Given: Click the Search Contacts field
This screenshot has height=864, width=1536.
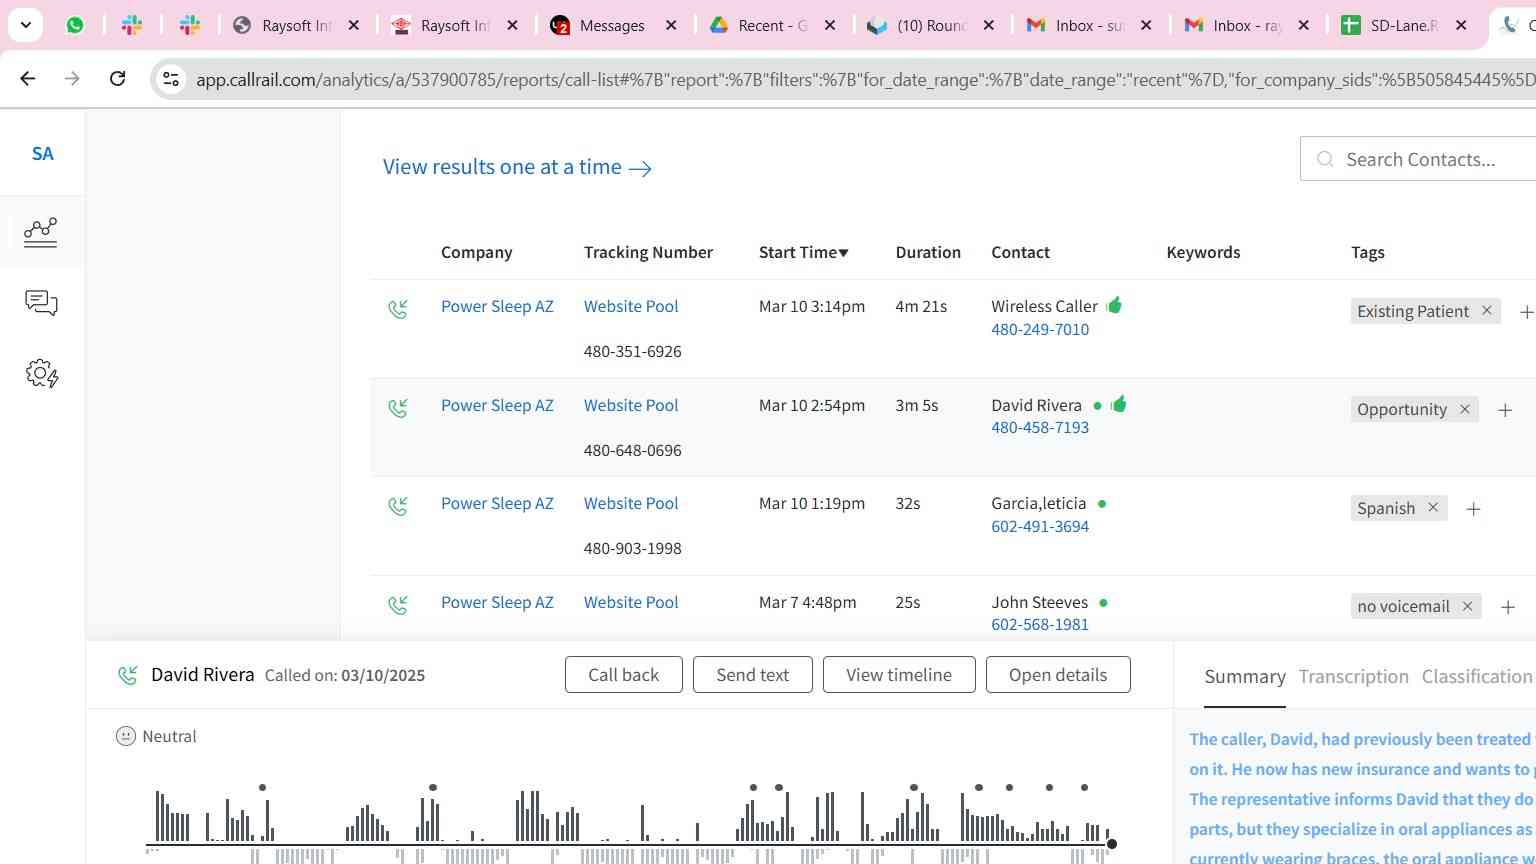Looking at the screenshot, I should coord(1420,159).
